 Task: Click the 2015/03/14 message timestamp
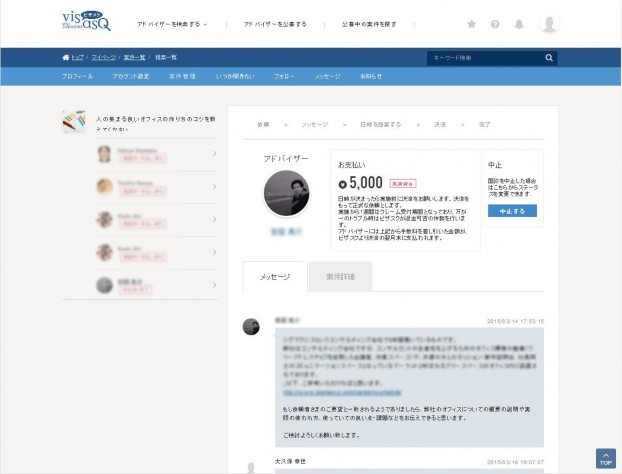point(515,321)
